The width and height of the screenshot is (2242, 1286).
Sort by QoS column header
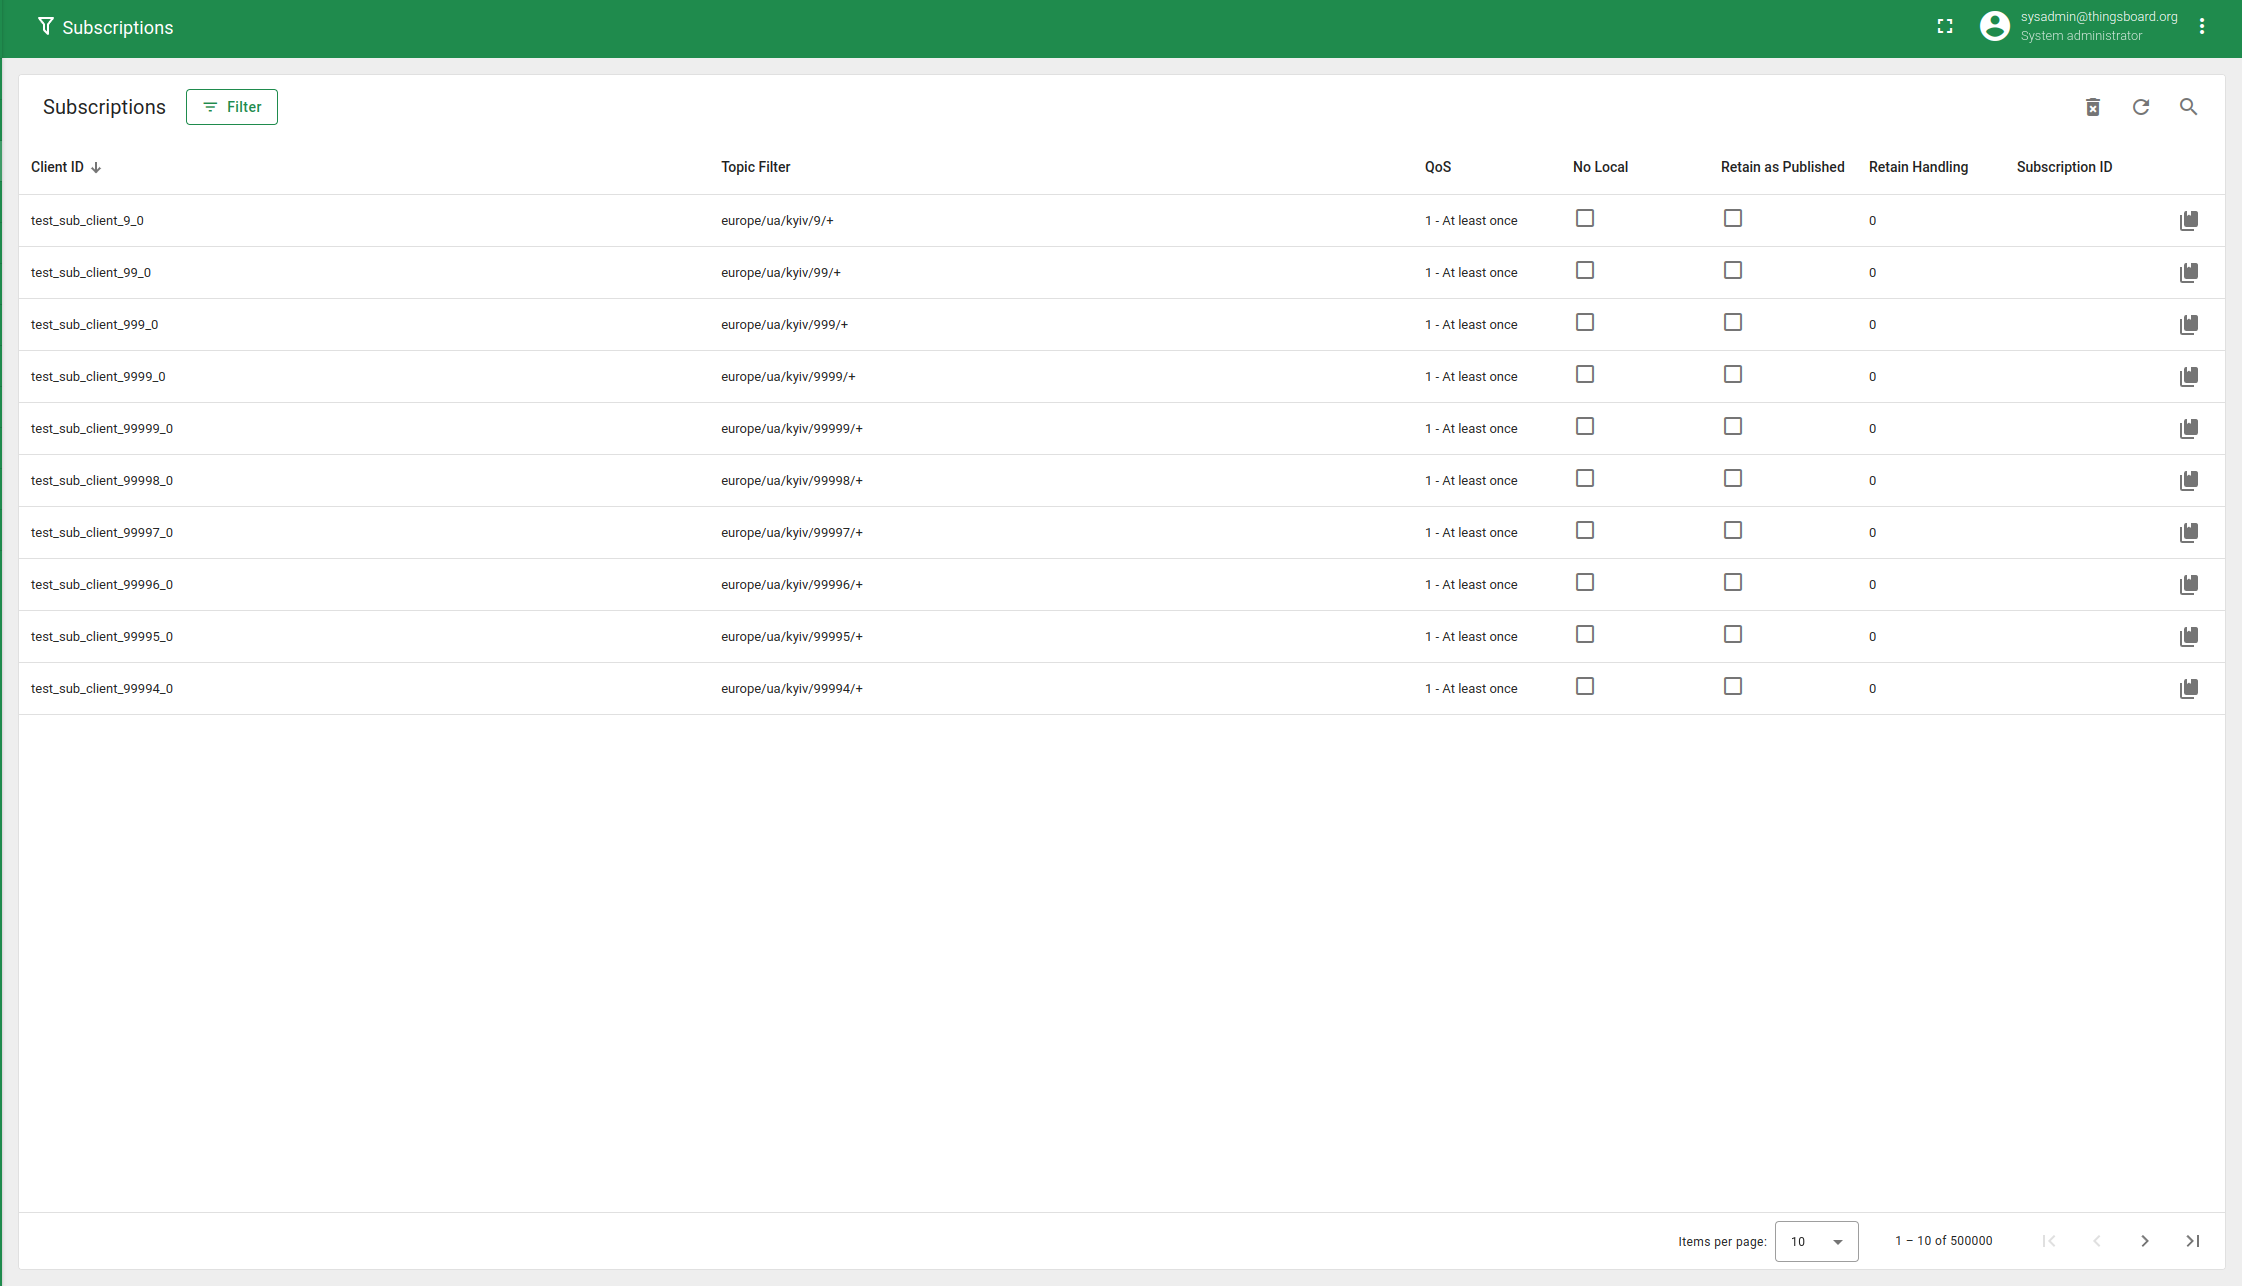pyautogui.click(x=1437, y=167)
